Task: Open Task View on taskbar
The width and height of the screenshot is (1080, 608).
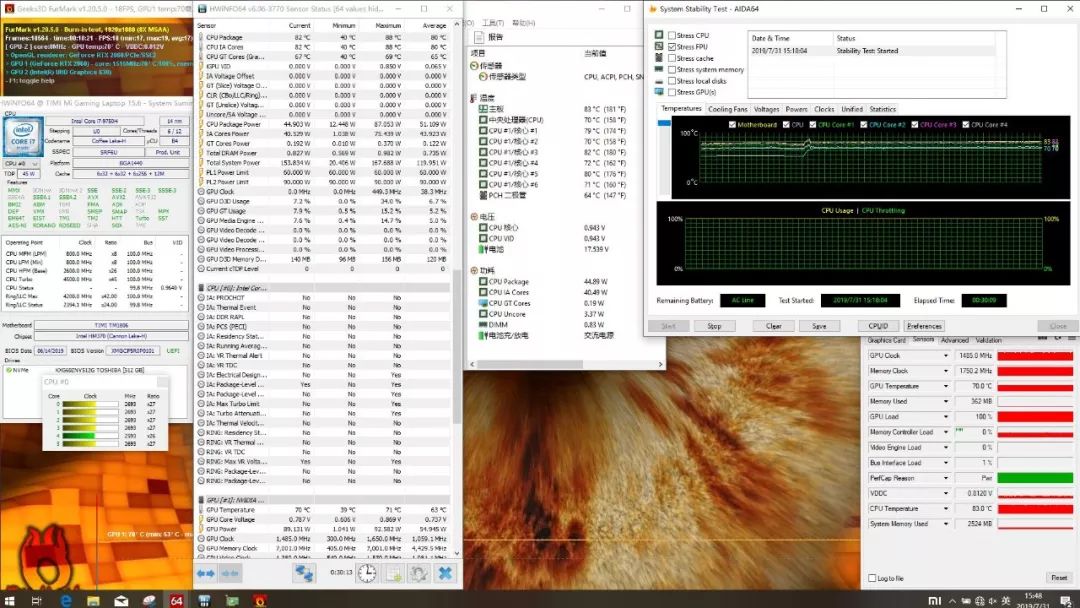Action: click(37, 600)
